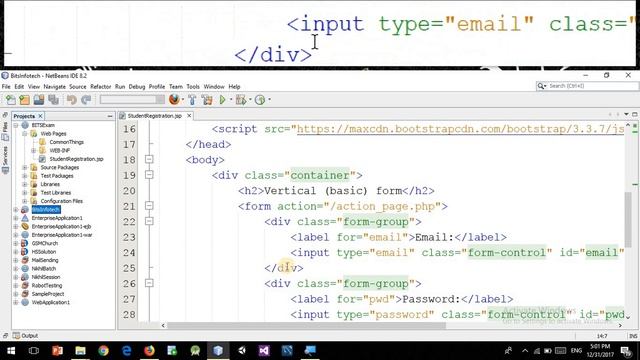
Task: Open the Navigate menu
Action: pyautogui.click(x=54, y=87)
